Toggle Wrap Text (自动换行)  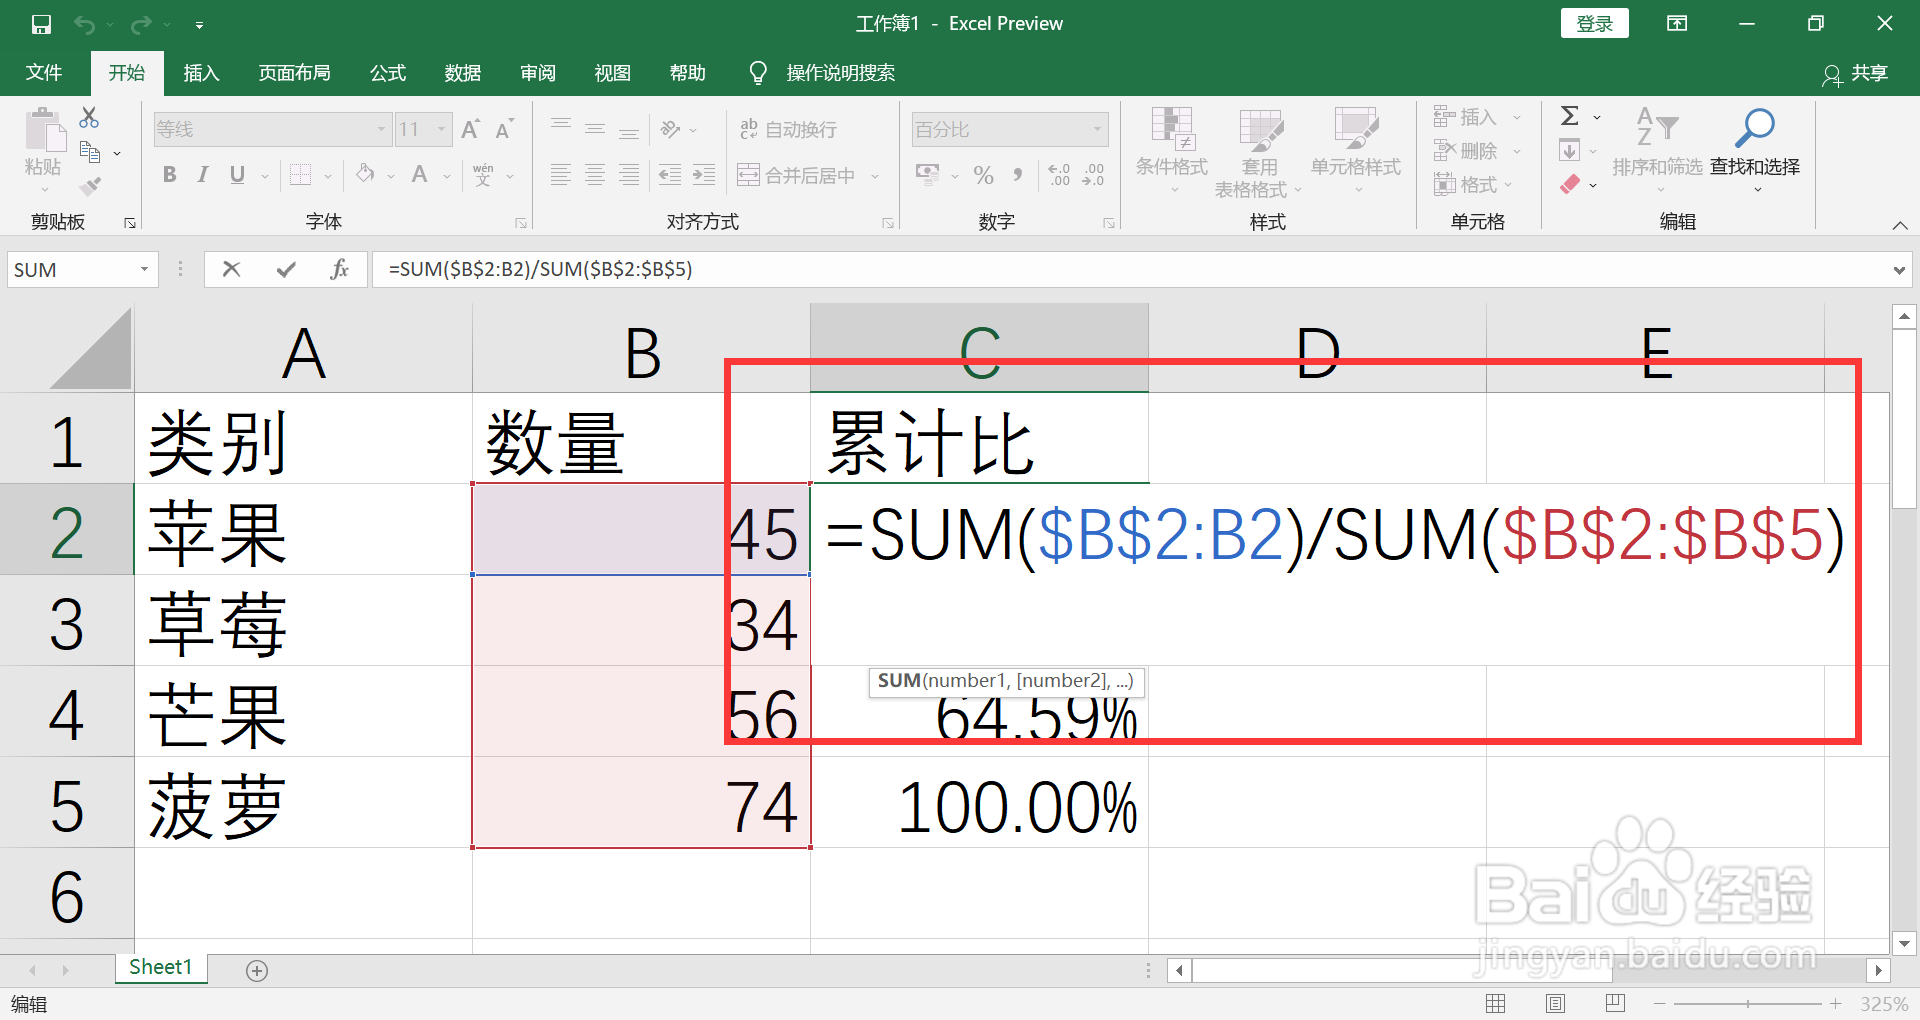click(x=788, y=129)
